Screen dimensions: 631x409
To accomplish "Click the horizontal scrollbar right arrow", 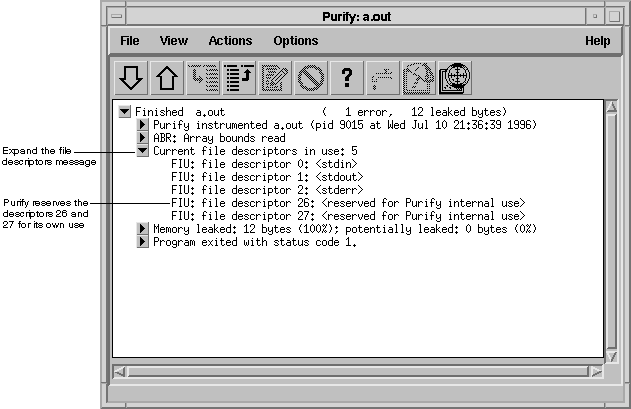I will 596,372.
